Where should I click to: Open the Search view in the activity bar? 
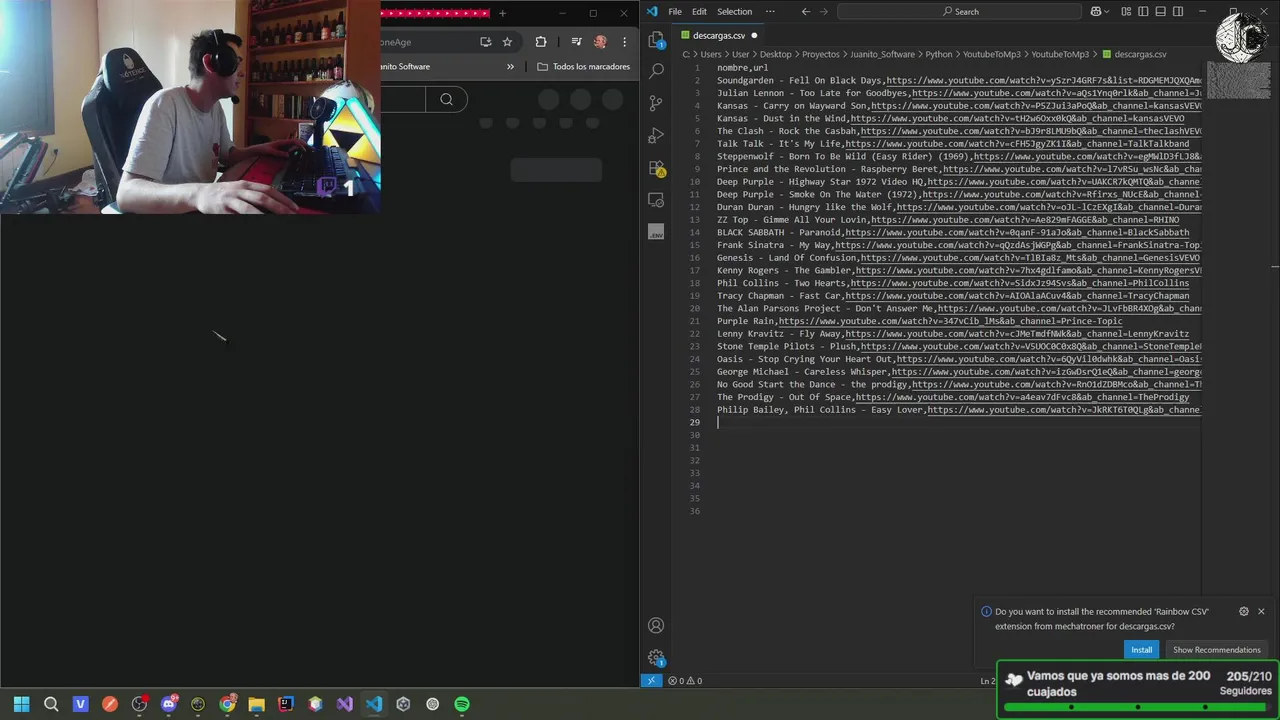(x=656, y=71)
